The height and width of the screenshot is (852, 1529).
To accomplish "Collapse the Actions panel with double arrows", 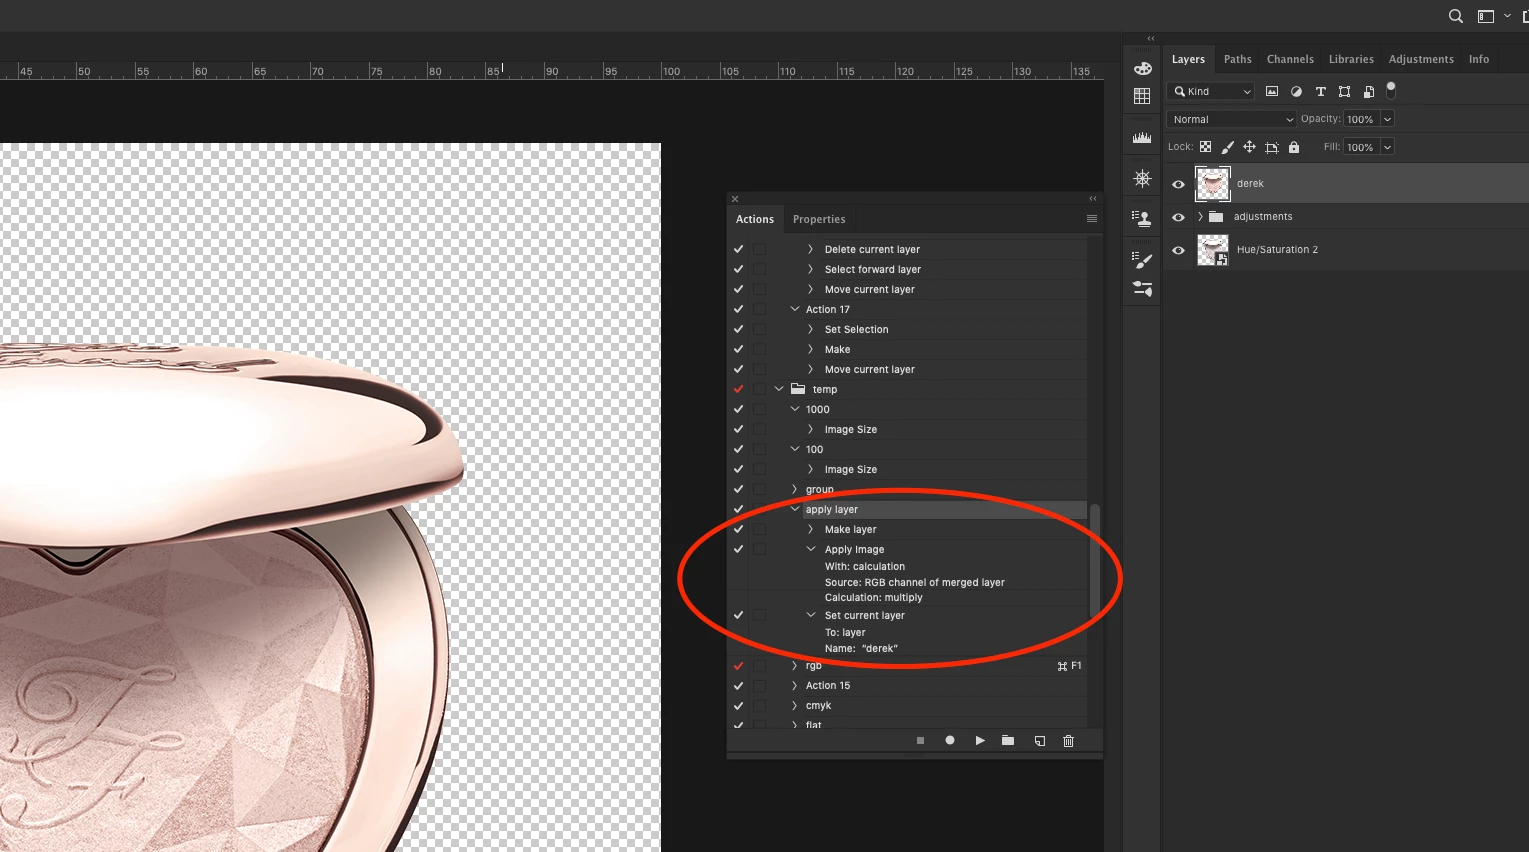I will tap(1093, 198).
